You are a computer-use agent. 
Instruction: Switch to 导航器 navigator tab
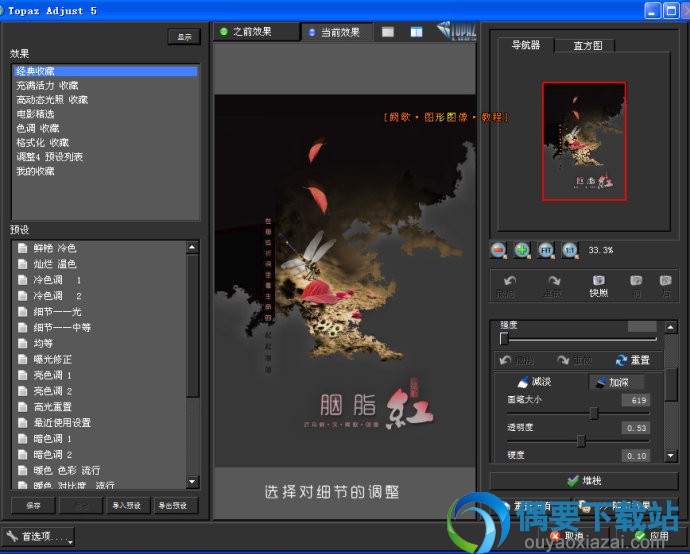pyautogui.click(x=526, y=45)
